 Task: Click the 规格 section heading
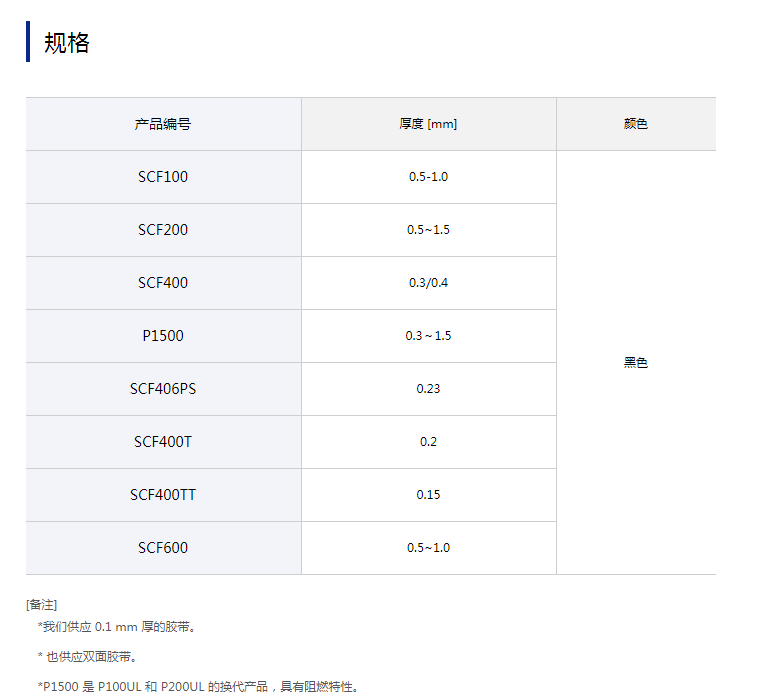[x=67, y=43]
